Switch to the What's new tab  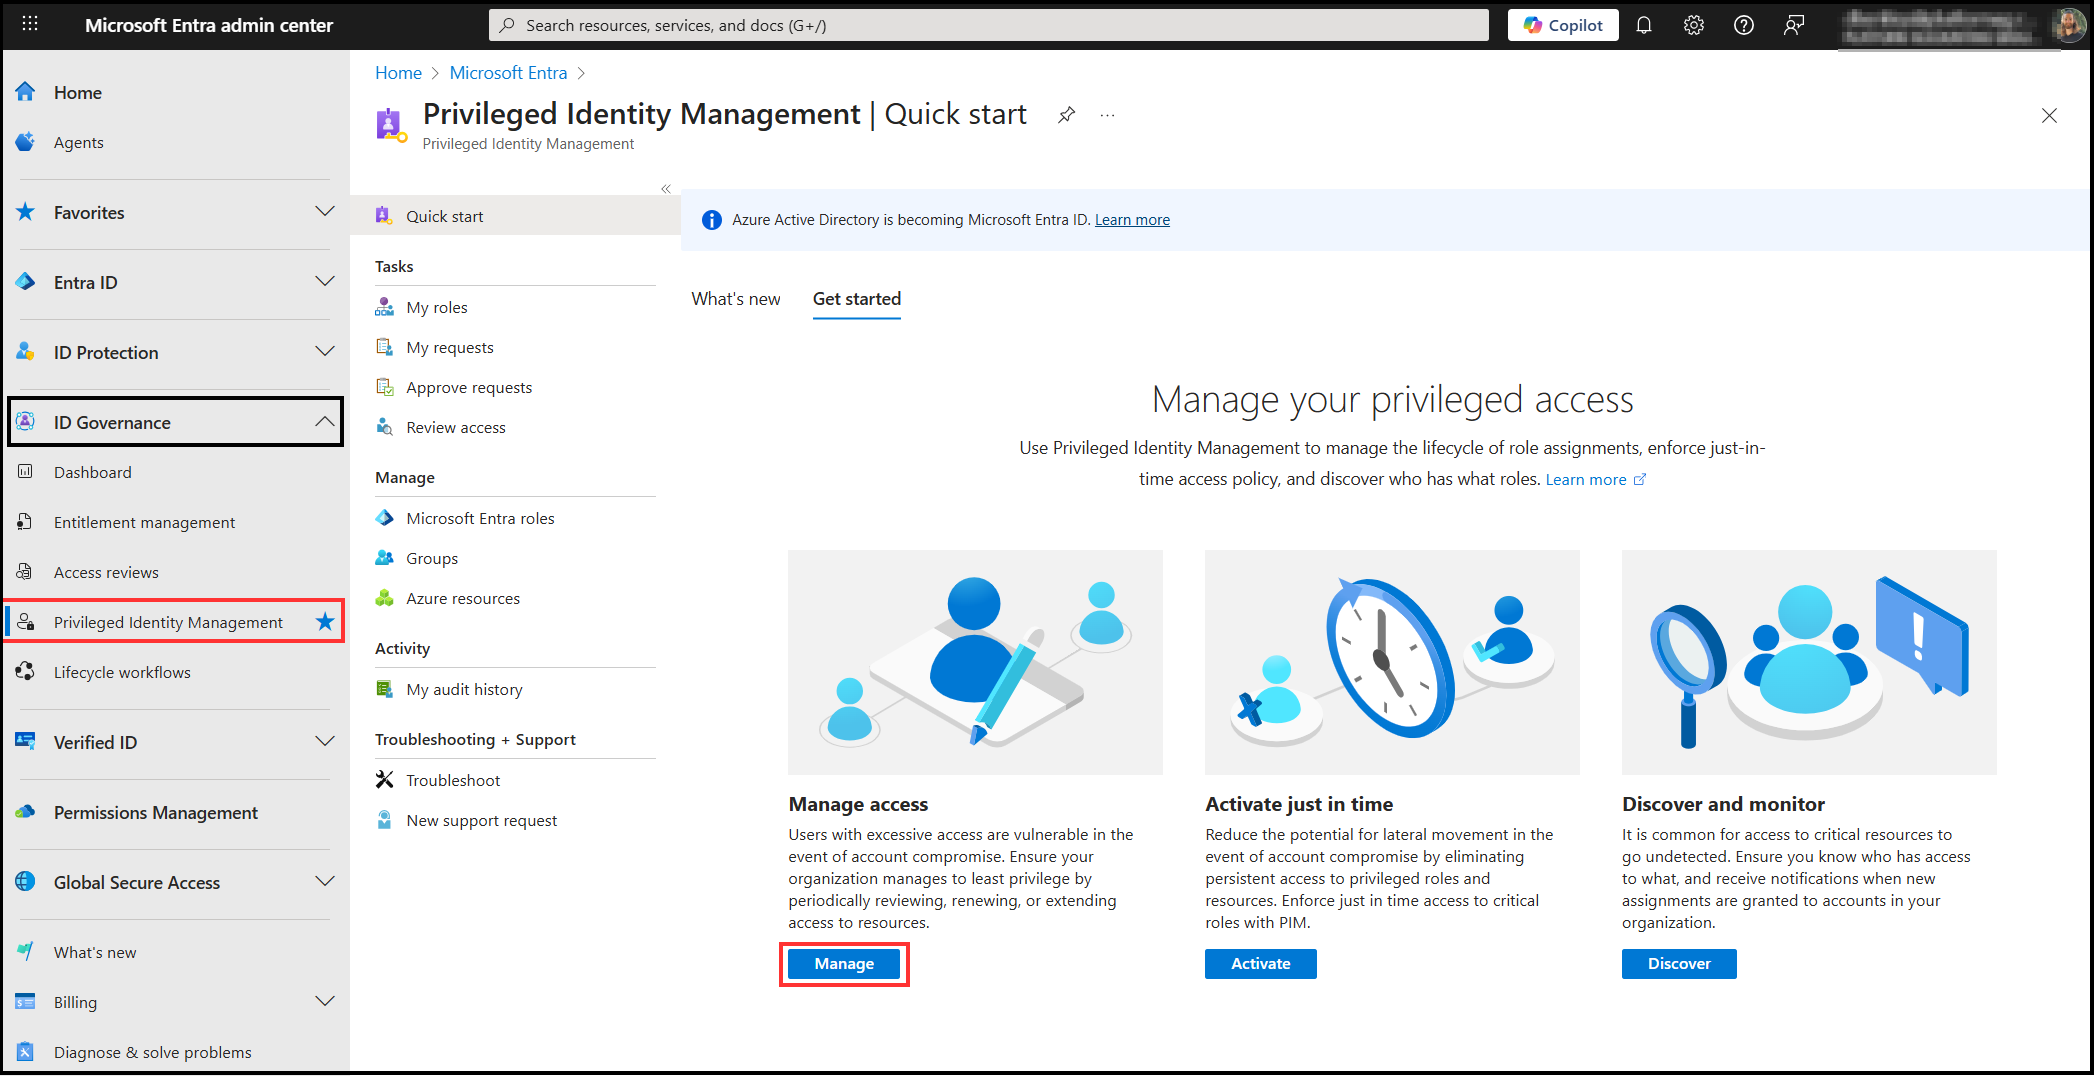click(736, 299)
